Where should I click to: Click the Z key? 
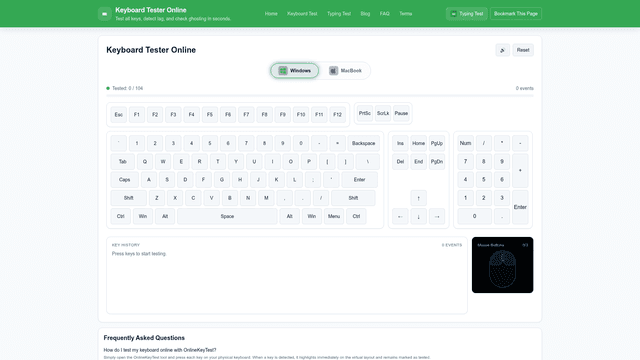pyautogui.click(x=157, y=198)
